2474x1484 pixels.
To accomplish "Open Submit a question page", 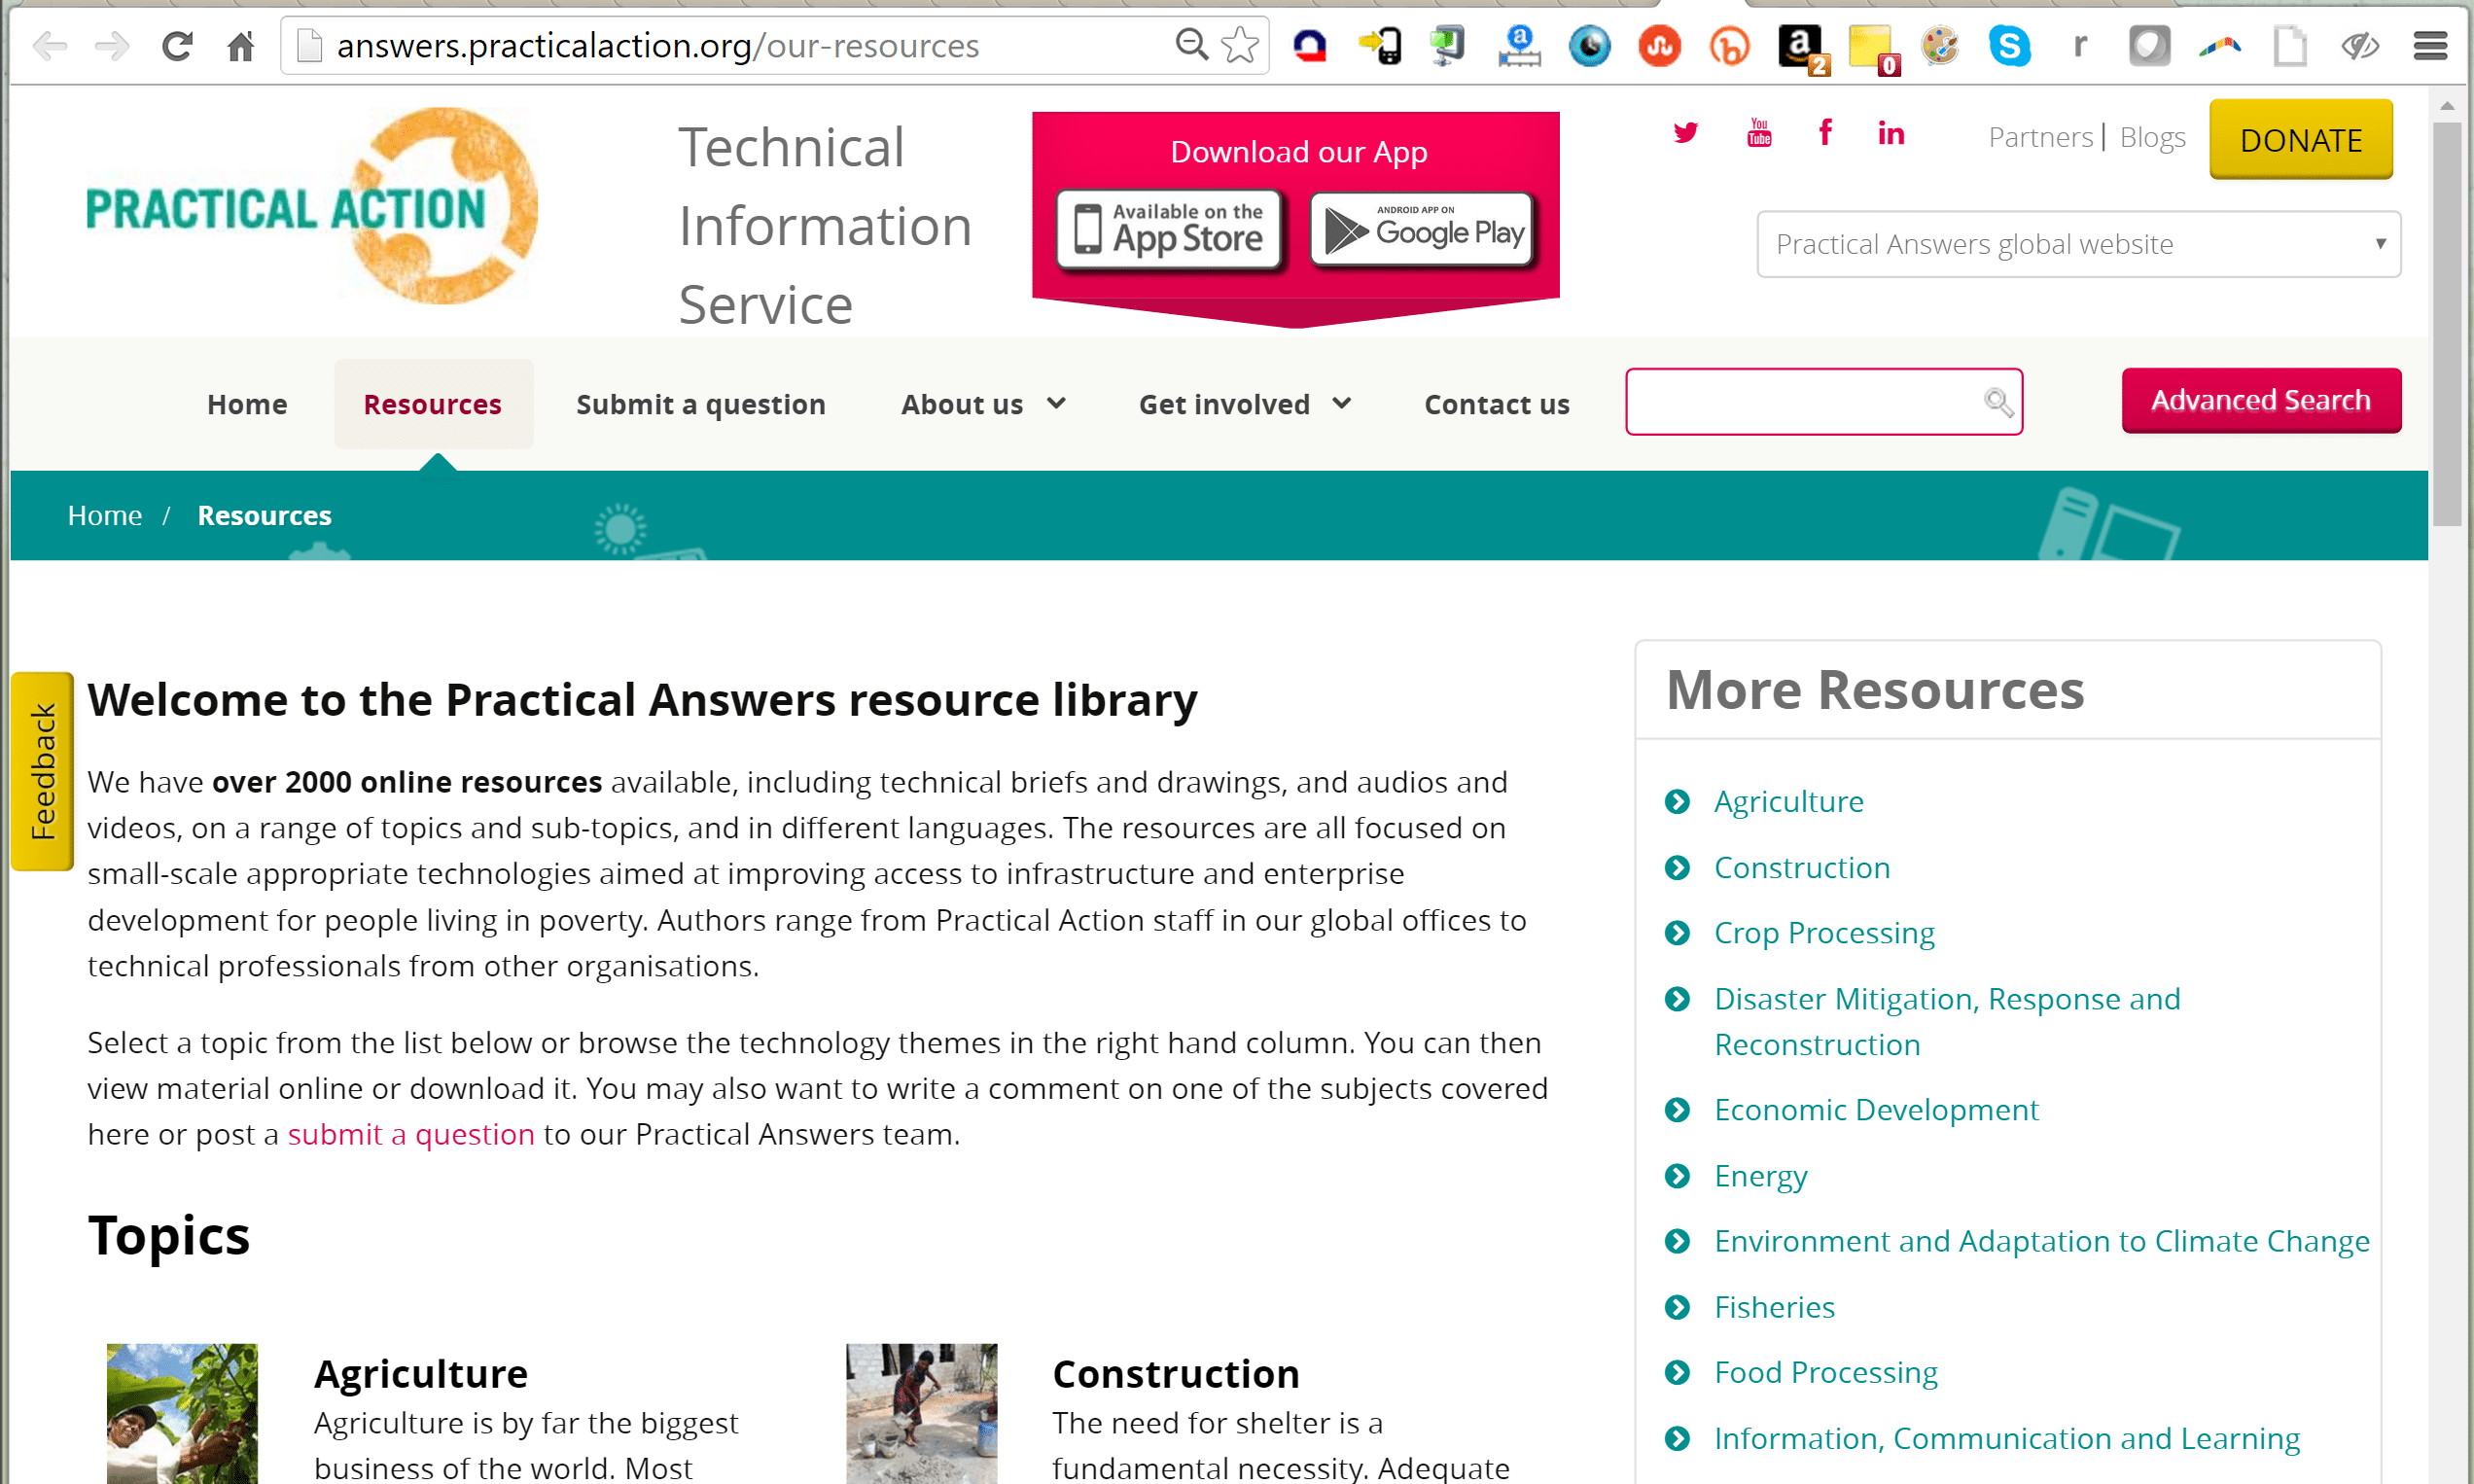I will 701,404.
